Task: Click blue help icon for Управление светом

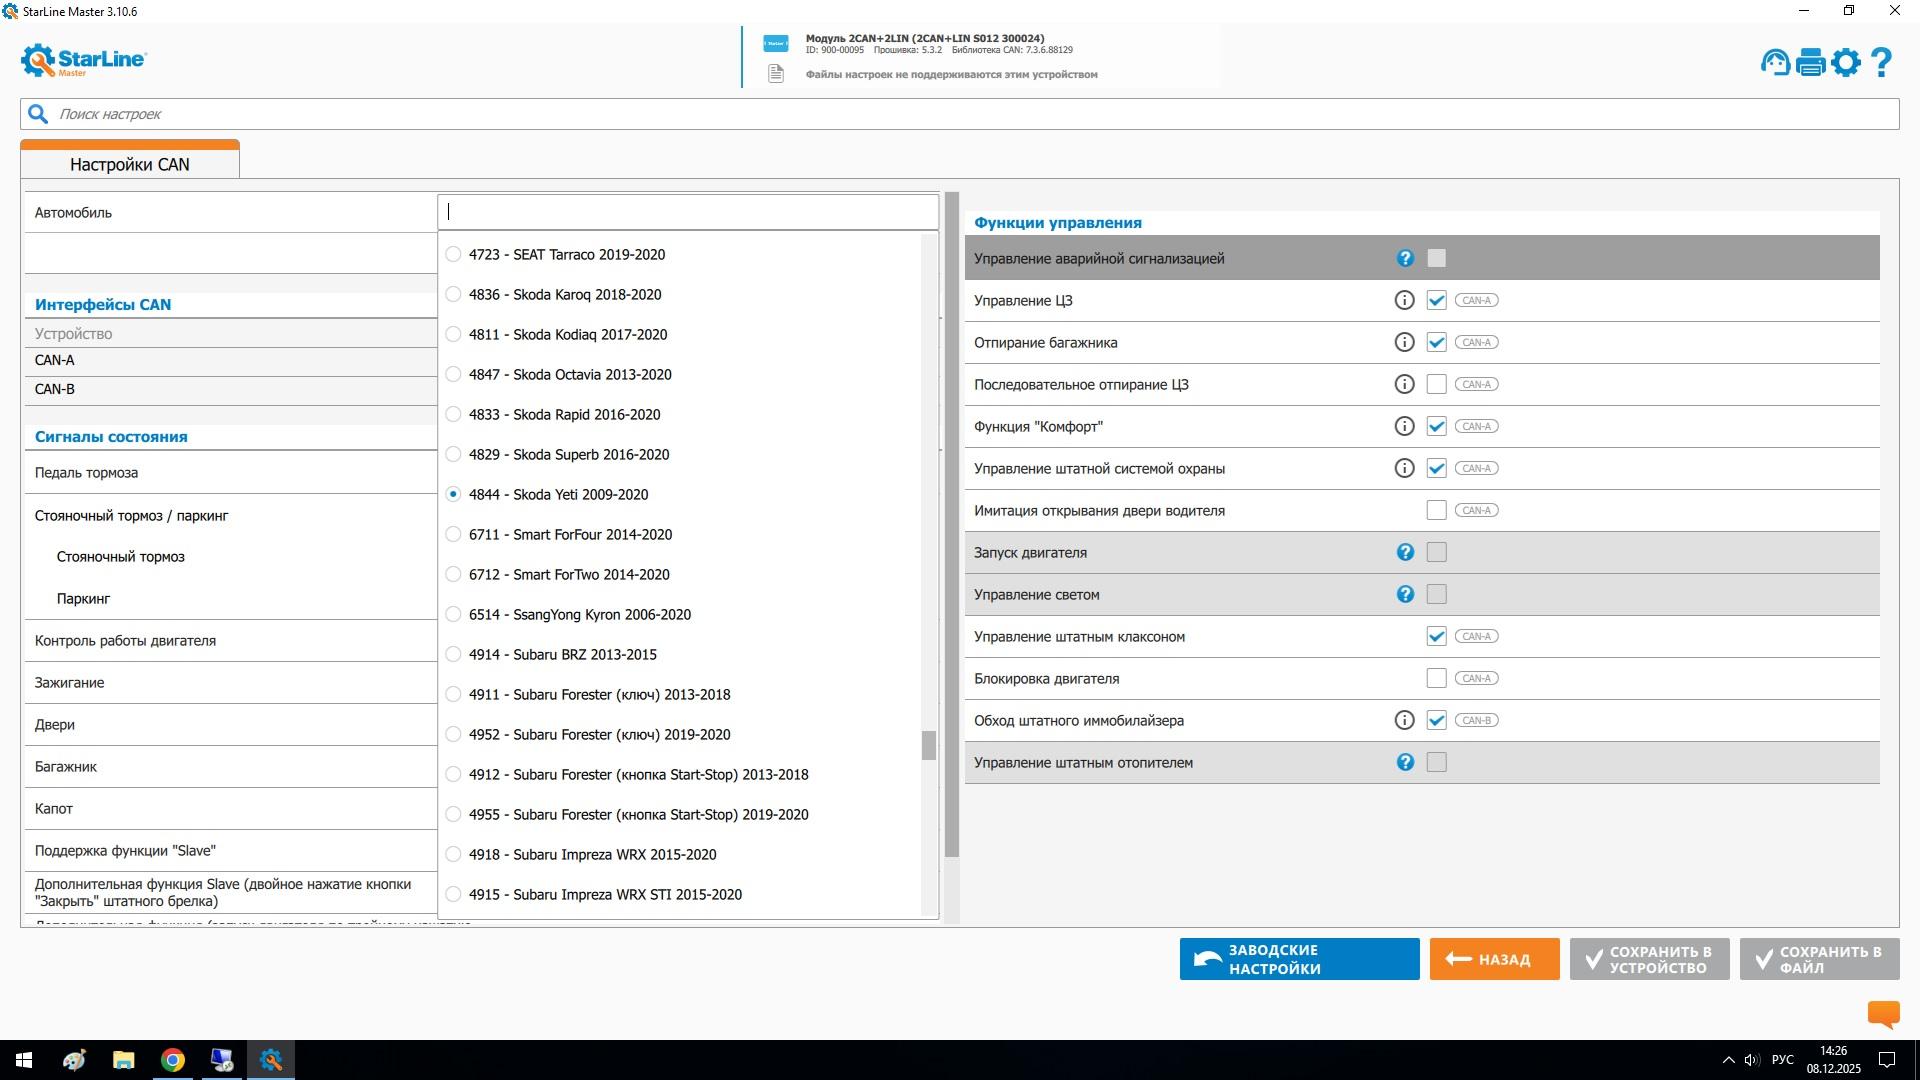Action: 1404,594
